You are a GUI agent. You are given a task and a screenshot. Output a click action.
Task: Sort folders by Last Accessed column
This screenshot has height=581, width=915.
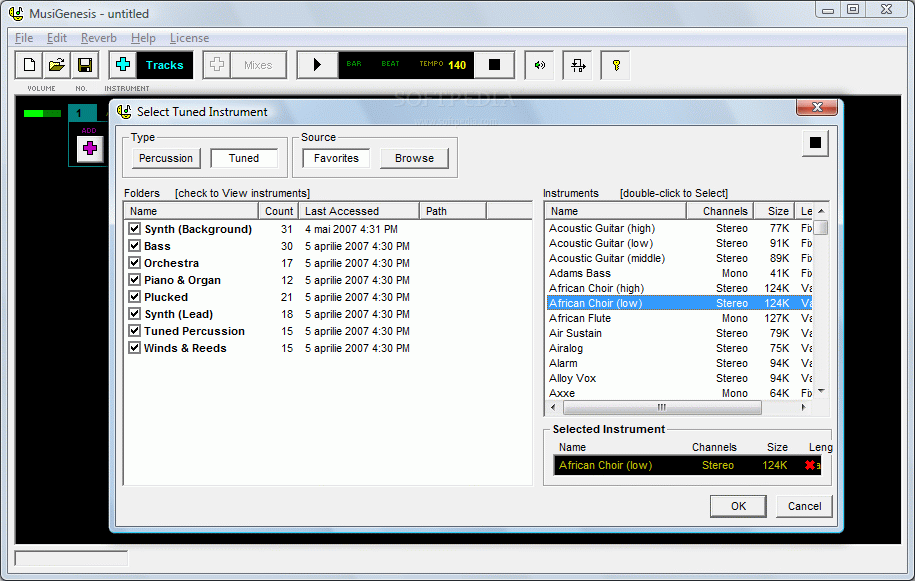359,211
